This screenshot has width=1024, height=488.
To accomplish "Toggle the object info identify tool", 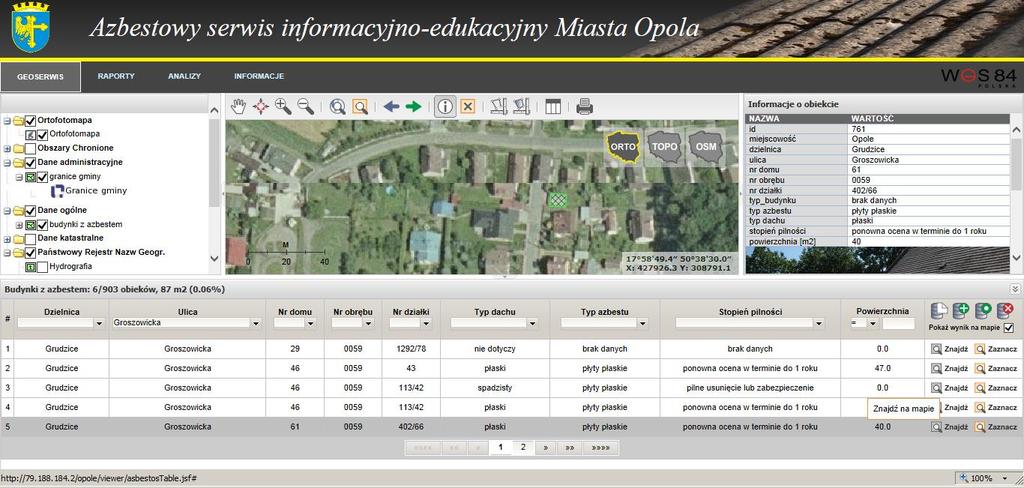I will point(445,106).
